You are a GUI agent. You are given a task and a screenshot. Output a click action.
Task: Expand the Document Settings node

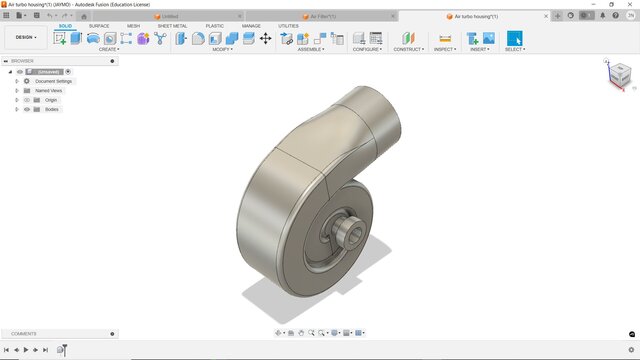point(17,81)
